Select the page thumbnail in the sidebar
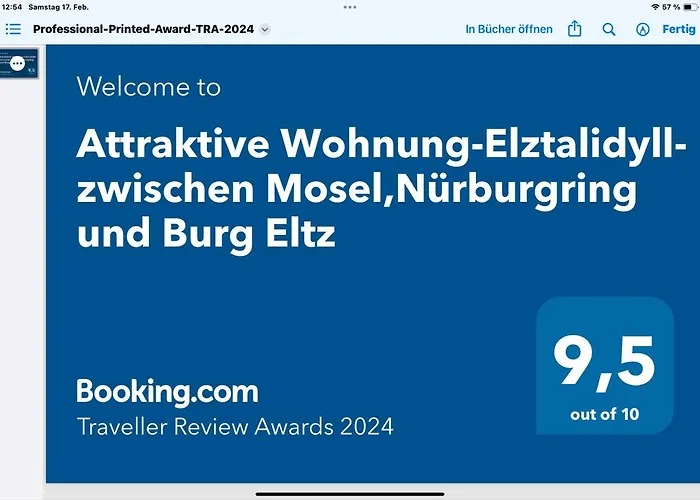700x500 pixels. [19, 63]
